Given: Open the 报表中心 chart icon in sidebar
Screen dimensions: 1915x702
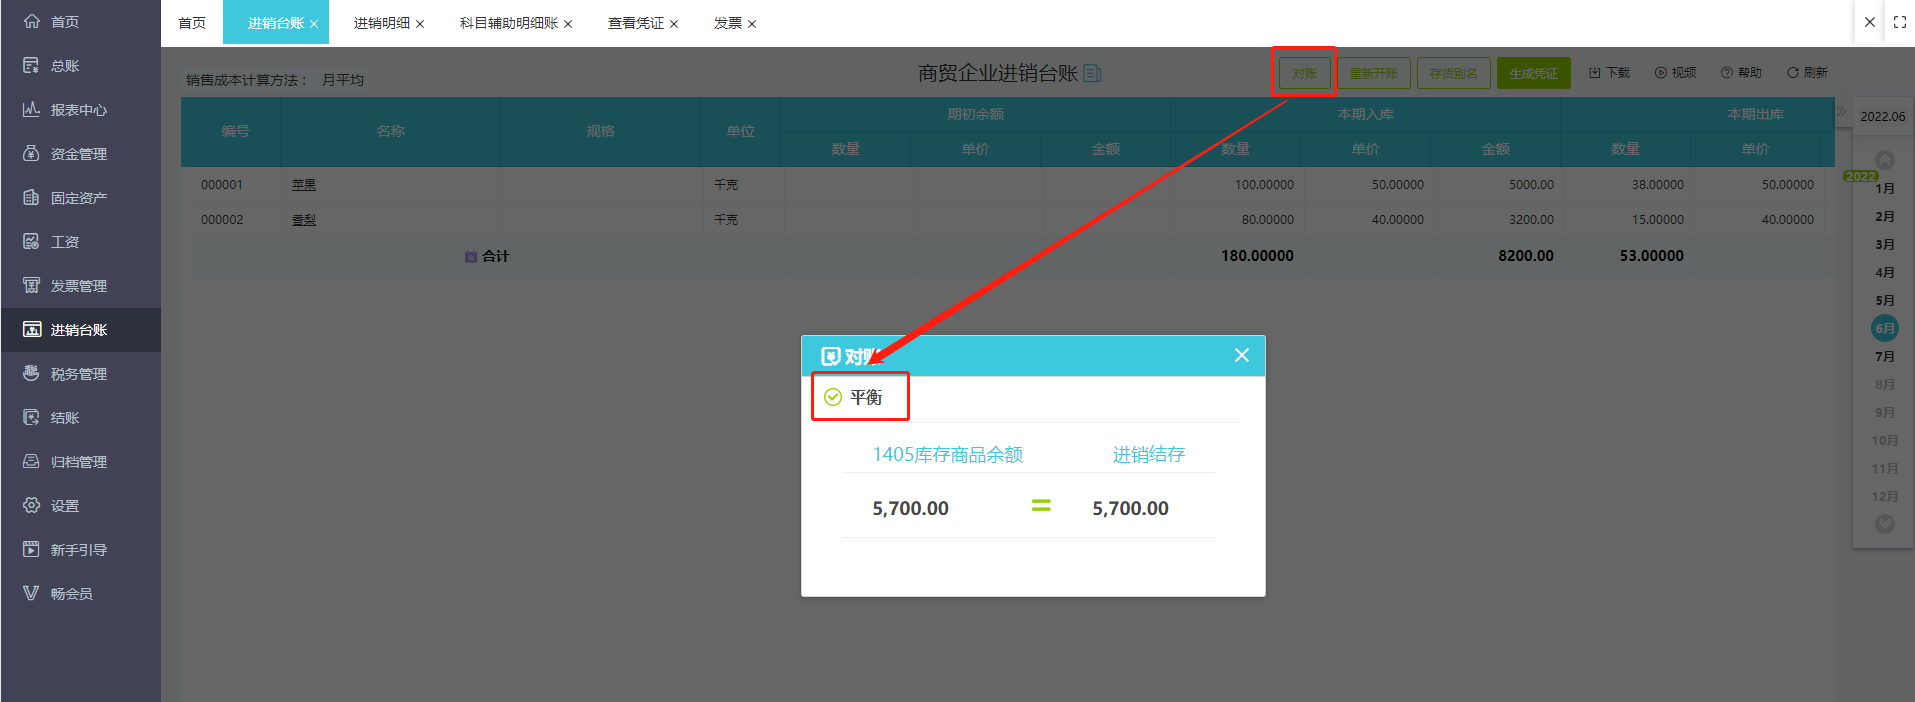Looking at the screenshot, I should [x=32, y=109].
